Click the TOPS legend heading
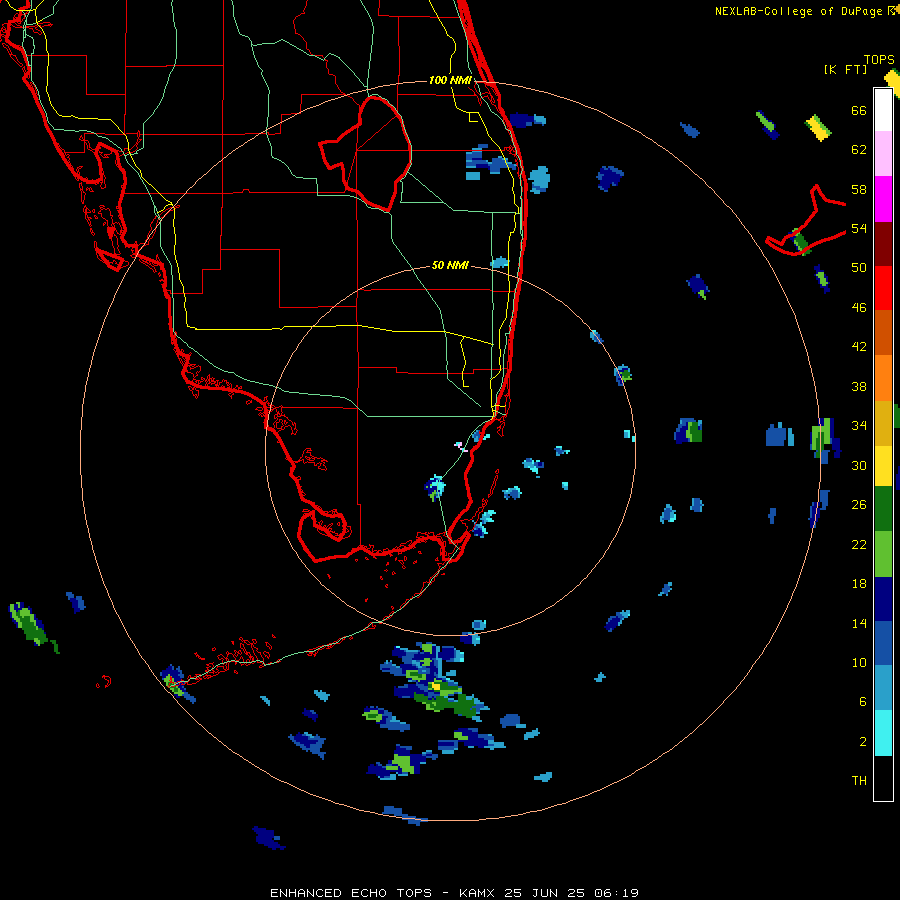Screen dimensions: 900x900 pyautogui.click(x=879, y=60)
